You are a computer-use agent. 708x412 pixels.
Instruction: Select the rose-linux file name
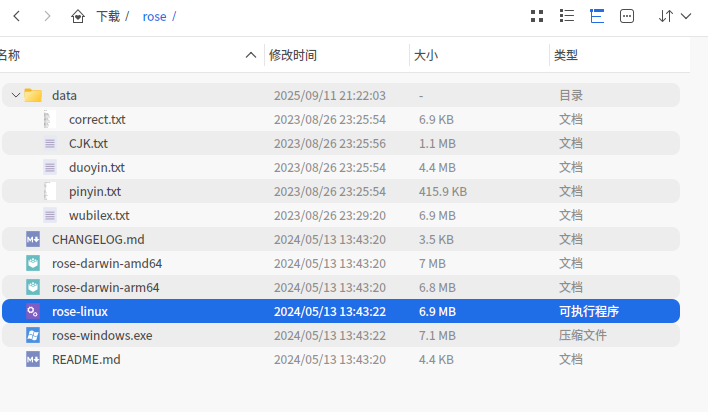pyautogui.click(x=80, y=311)
